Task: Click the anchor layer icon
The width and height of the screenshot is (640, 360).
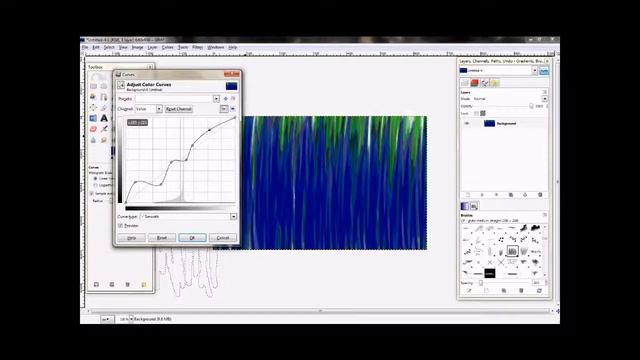Action: pyautogui.click(x=525, y=195)
